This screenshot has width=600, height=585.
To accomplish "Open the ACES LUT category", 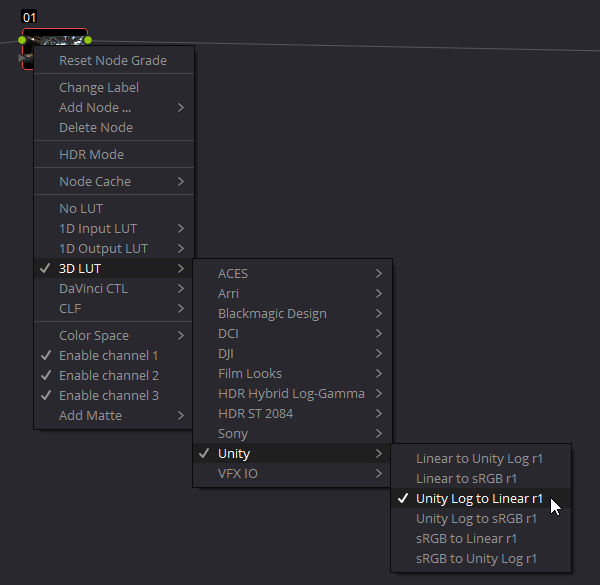I will click(293, 274).
